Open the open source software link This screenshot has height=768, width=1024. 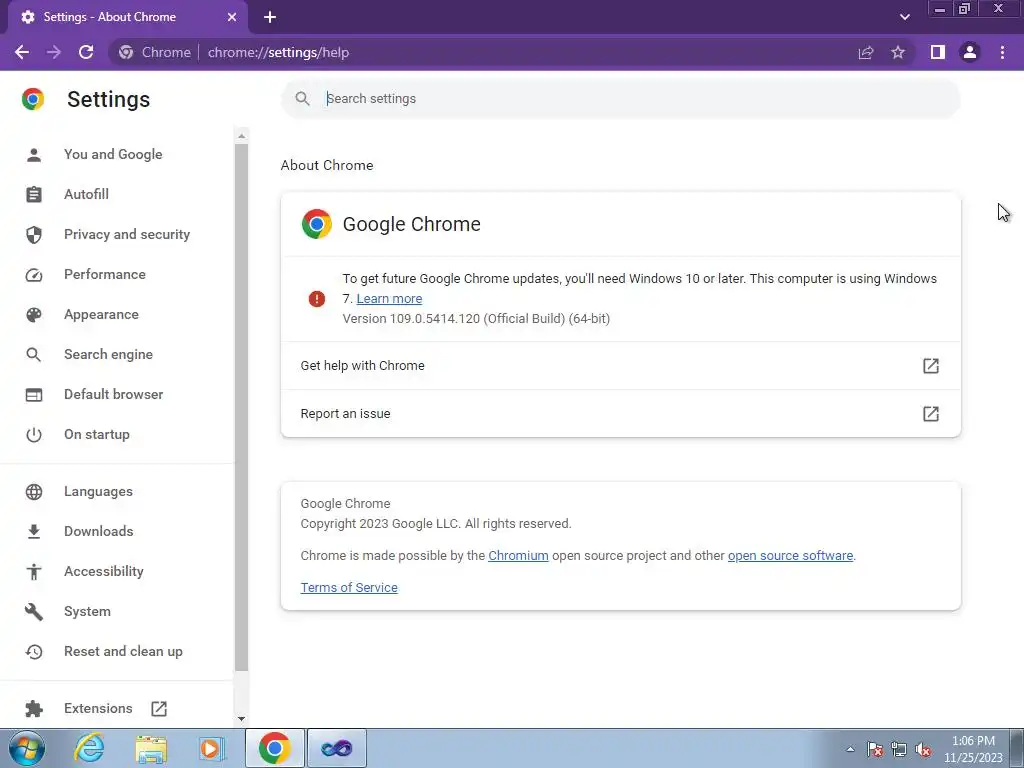pyautogui.click(x=790, y=556)
